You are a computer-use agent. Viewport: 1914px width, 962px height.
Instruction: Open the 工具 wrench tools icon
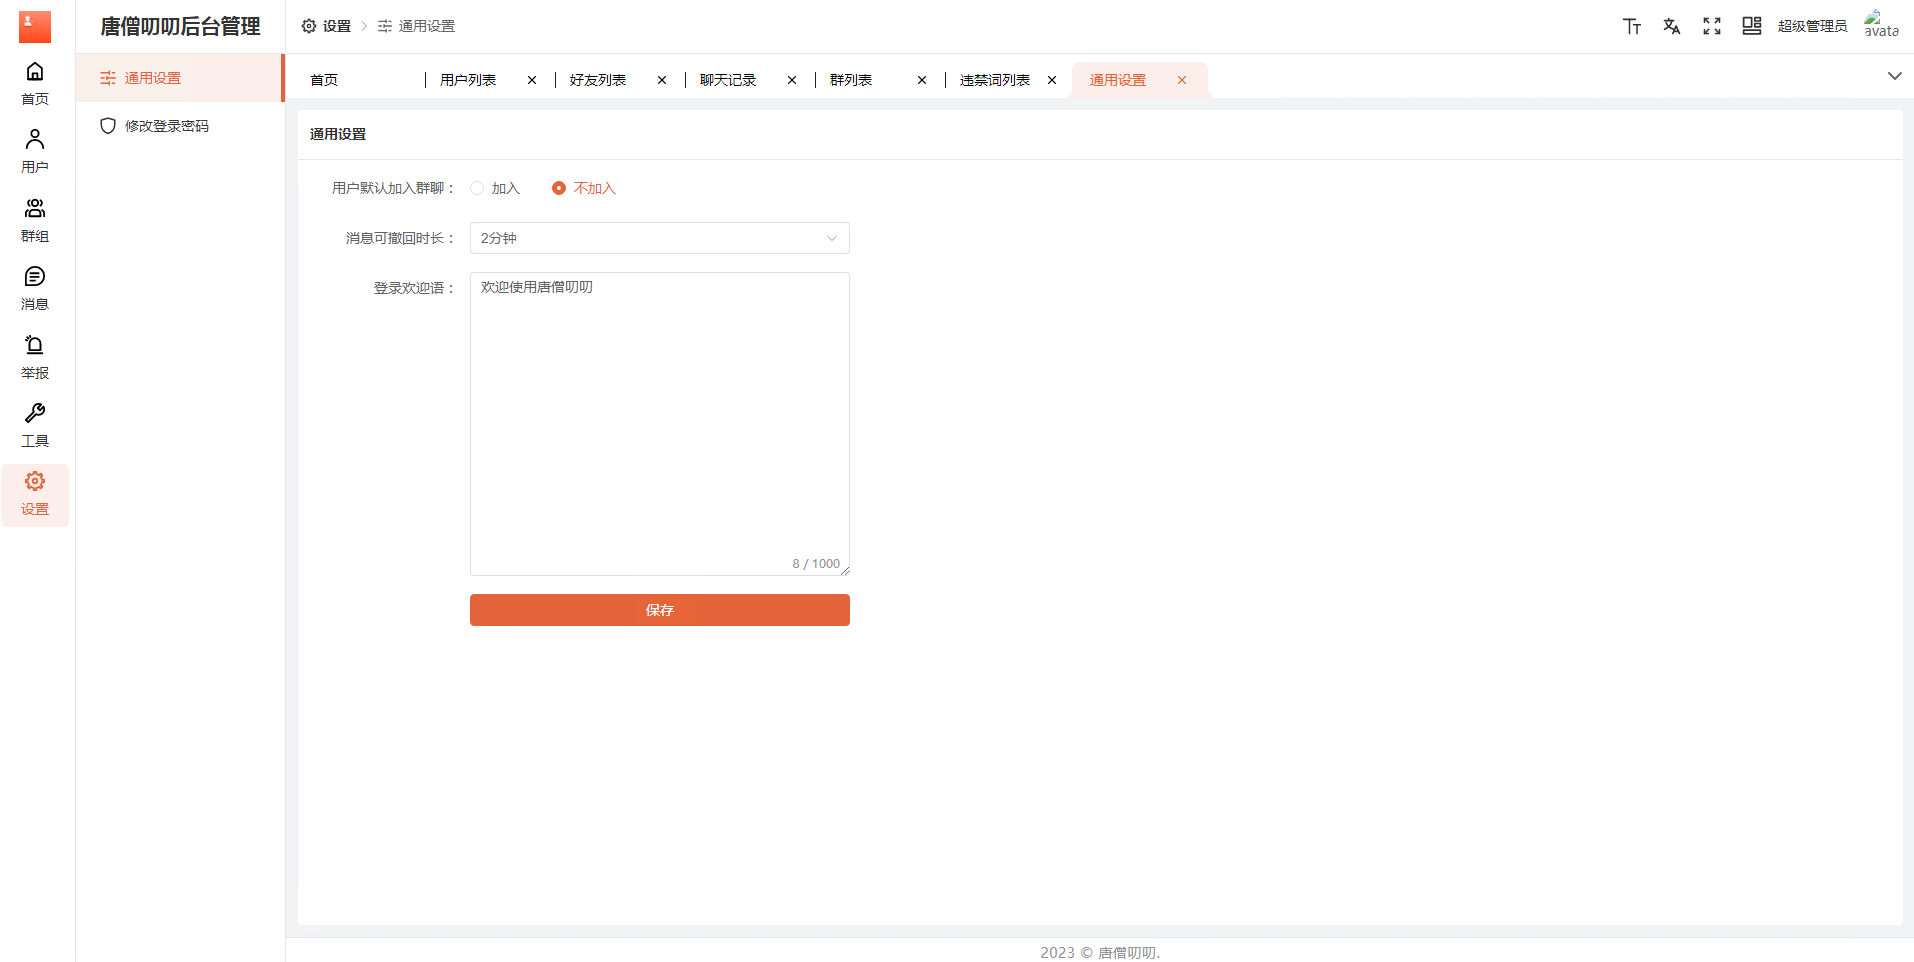pos(35,425)
